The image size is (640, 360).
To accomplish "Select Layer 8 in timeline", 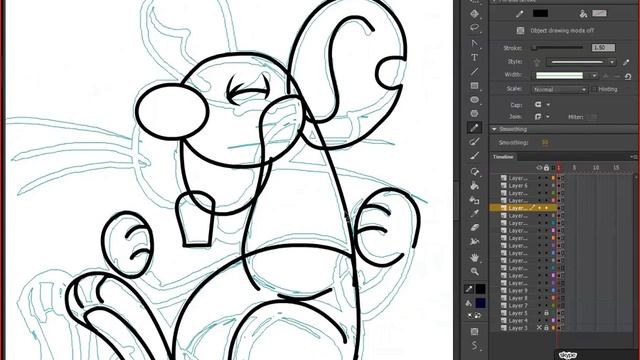I will (x=518, y=298).
